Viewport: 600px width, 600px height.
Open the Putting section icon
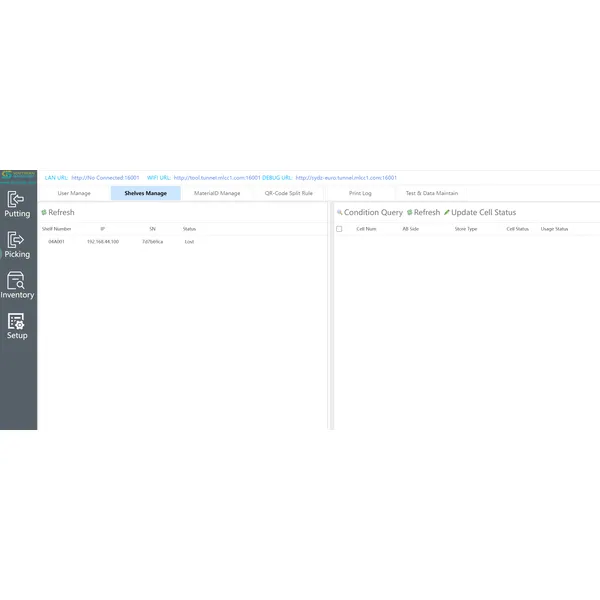pos(17,200)
